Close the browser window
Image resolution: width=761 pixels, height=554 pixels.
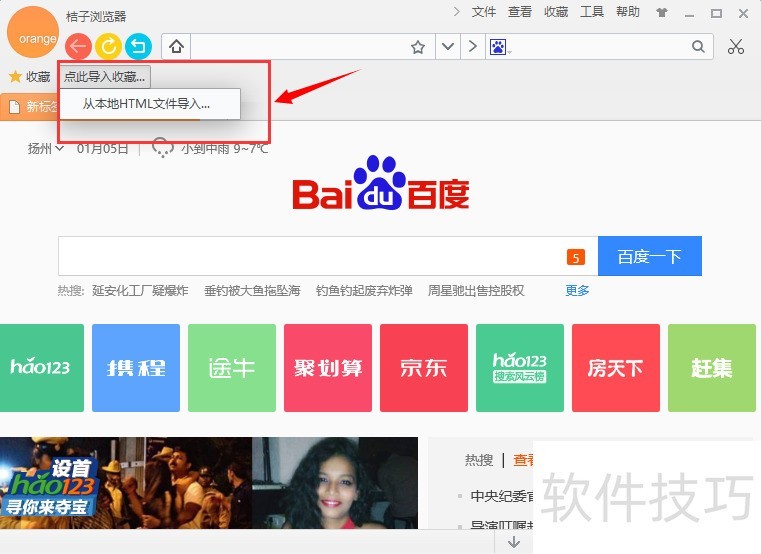744,13
